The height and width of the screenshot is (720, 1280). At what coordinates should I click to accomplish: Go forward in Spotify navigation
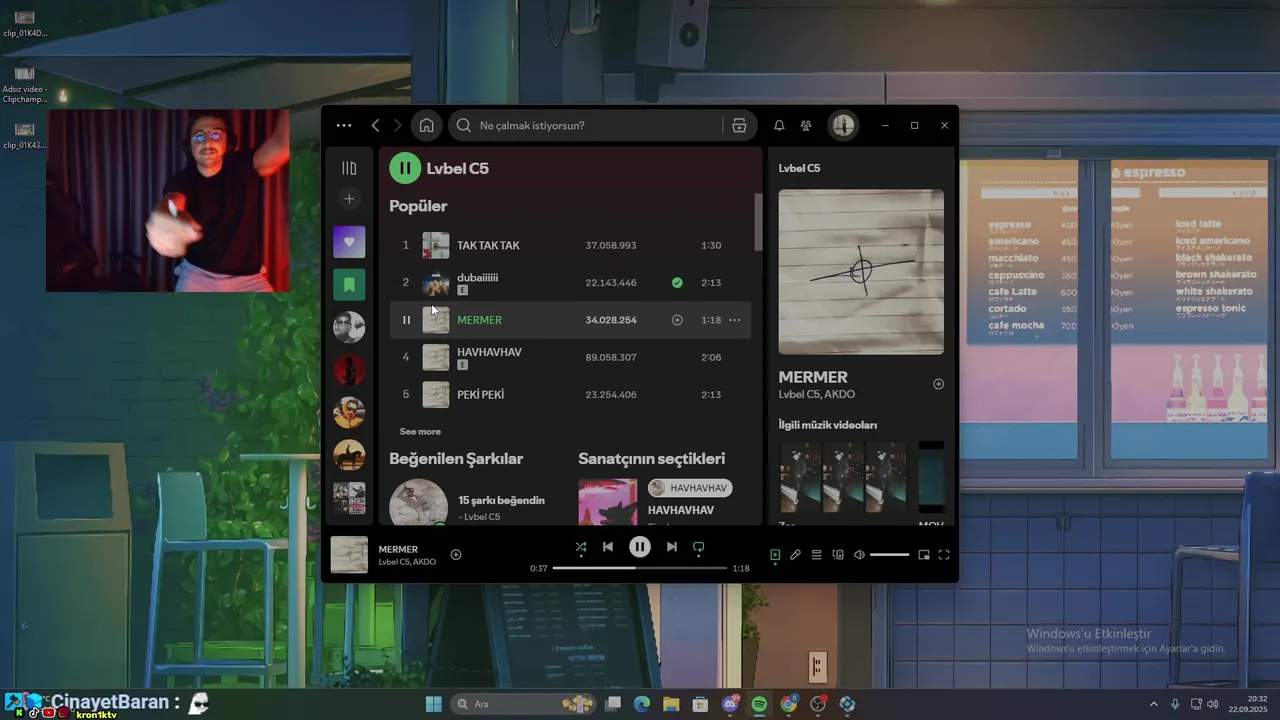397,125
